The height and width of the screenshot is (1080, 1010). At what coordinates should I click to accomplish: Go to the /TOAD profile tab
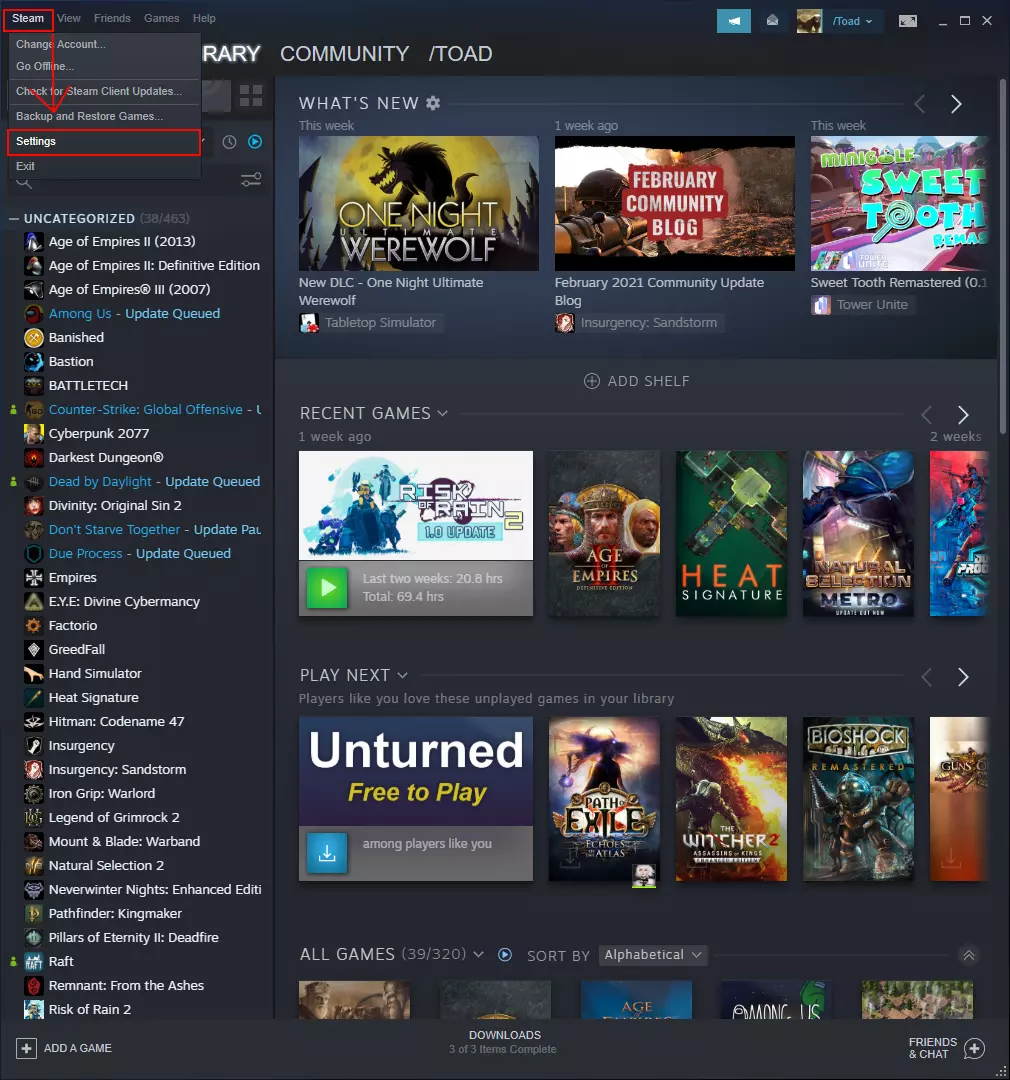click(460, 54)
